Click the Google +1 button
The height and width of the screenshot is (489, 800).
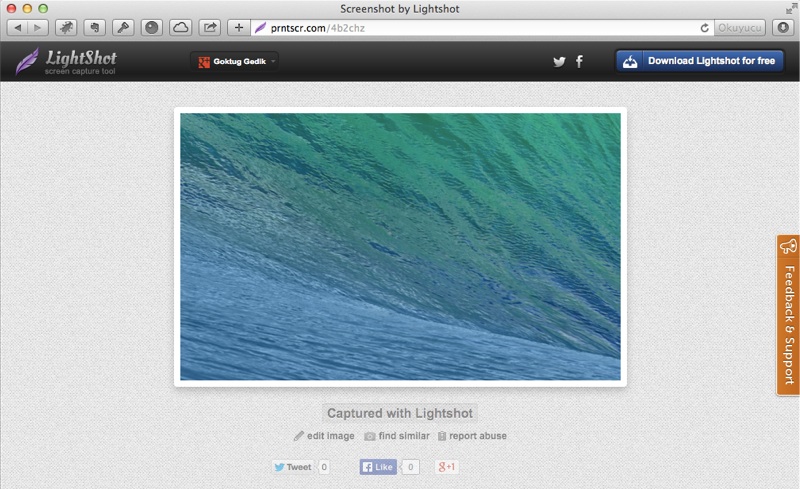(x=446, y=467)
